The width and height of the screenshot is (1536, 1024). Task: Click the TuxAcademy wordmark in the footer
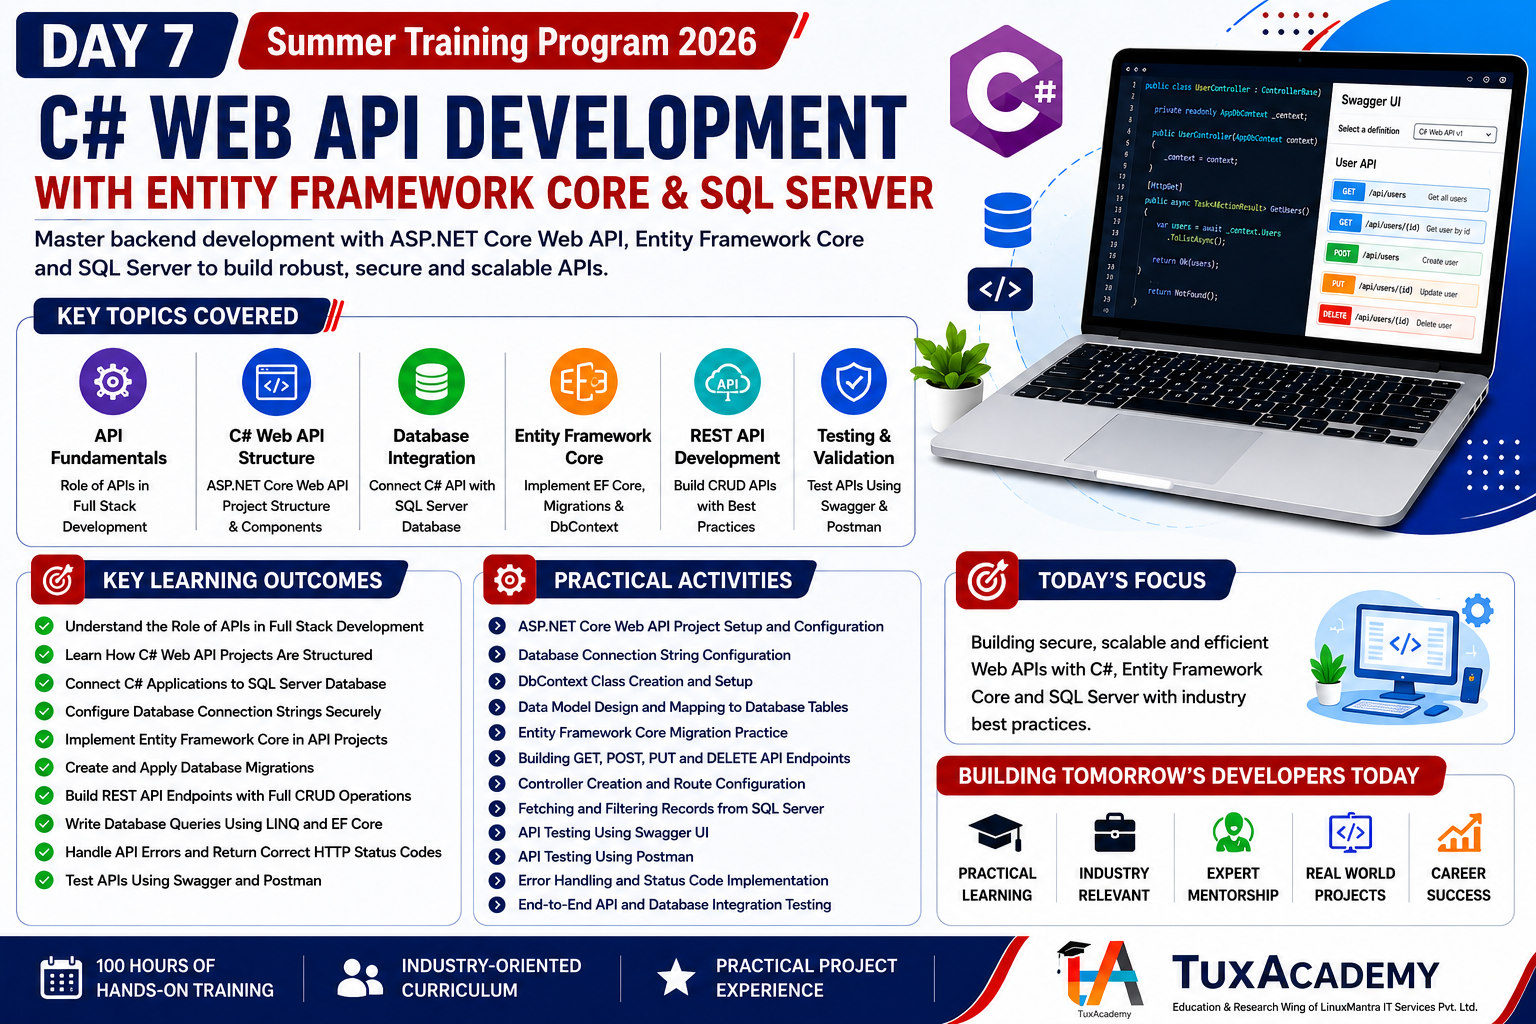click(x=1306, y=973)
